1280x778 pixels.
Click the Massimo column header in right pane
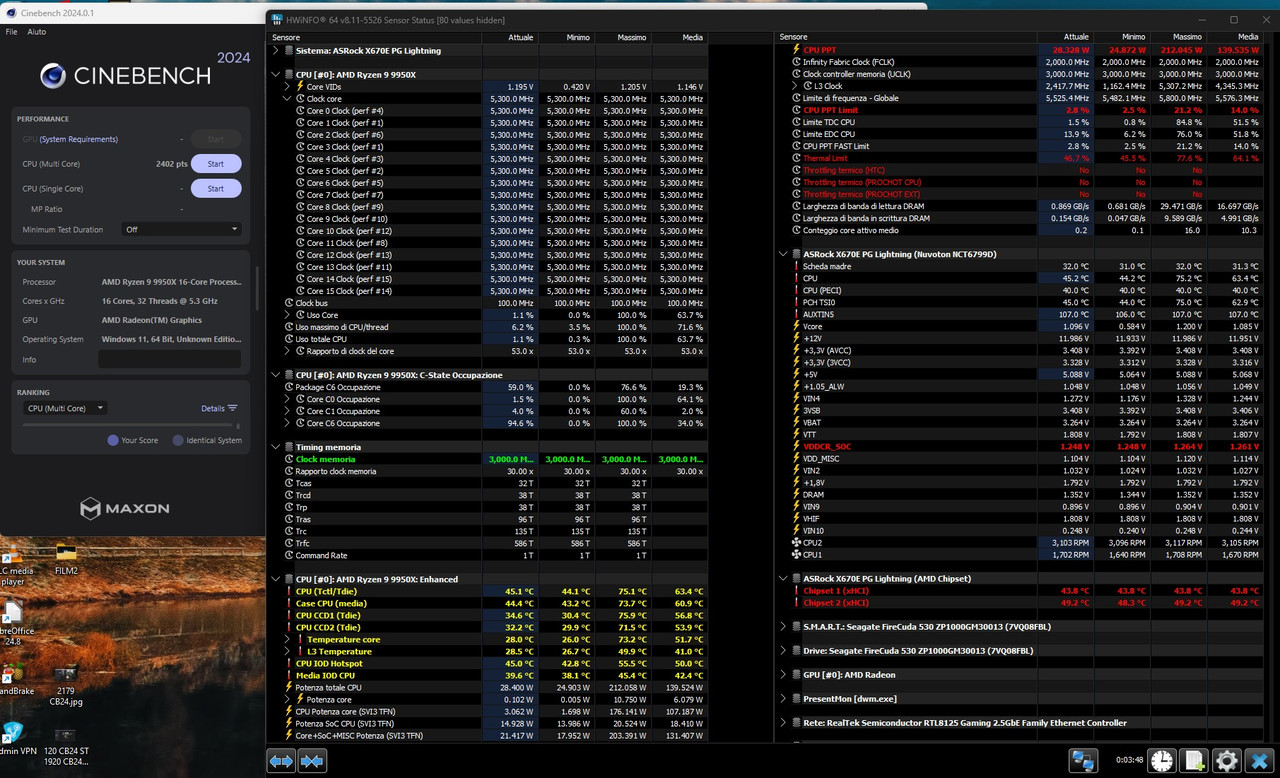pos(1179,38)
